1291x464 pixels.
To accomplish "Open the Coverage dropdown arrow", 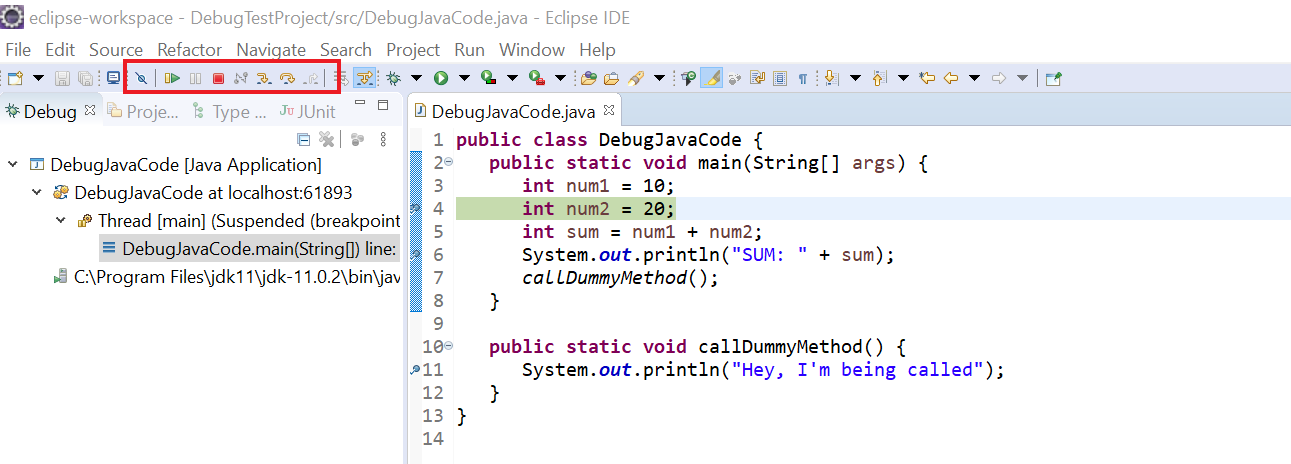I will click(512, 77).
